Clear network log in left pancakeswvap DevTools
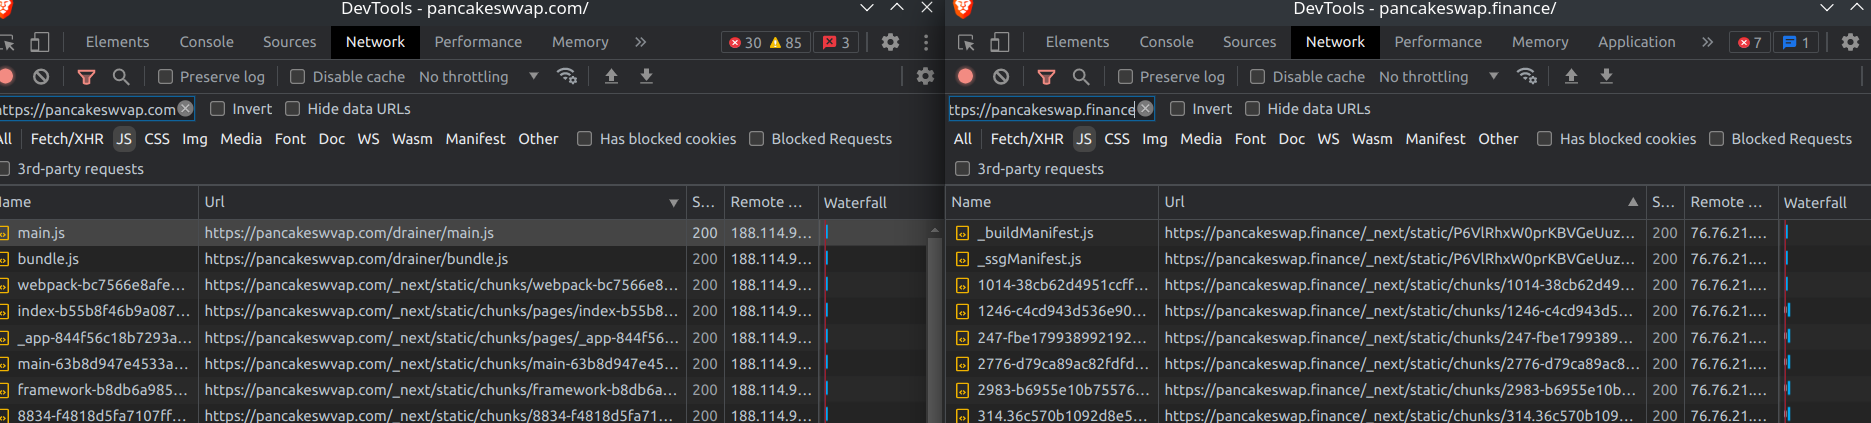 pos(41,76)
